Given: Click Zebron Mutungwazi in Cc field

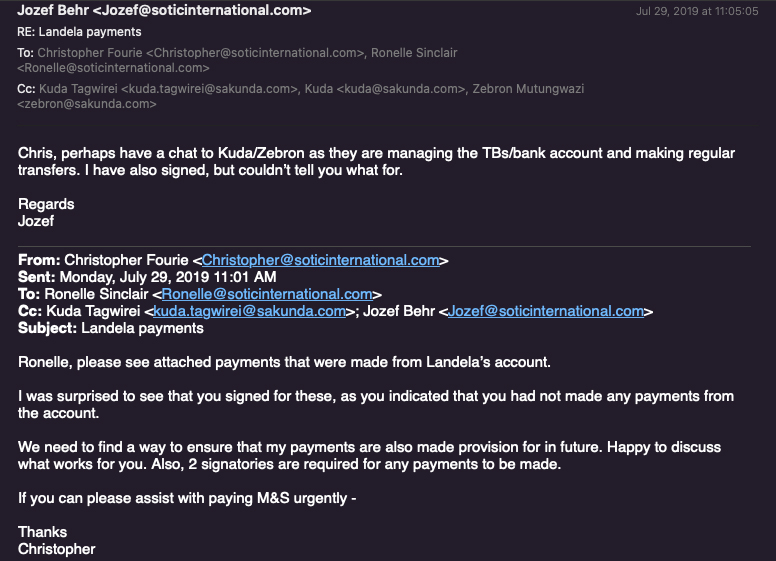Looking at the screenshot, I should point(528,89).
